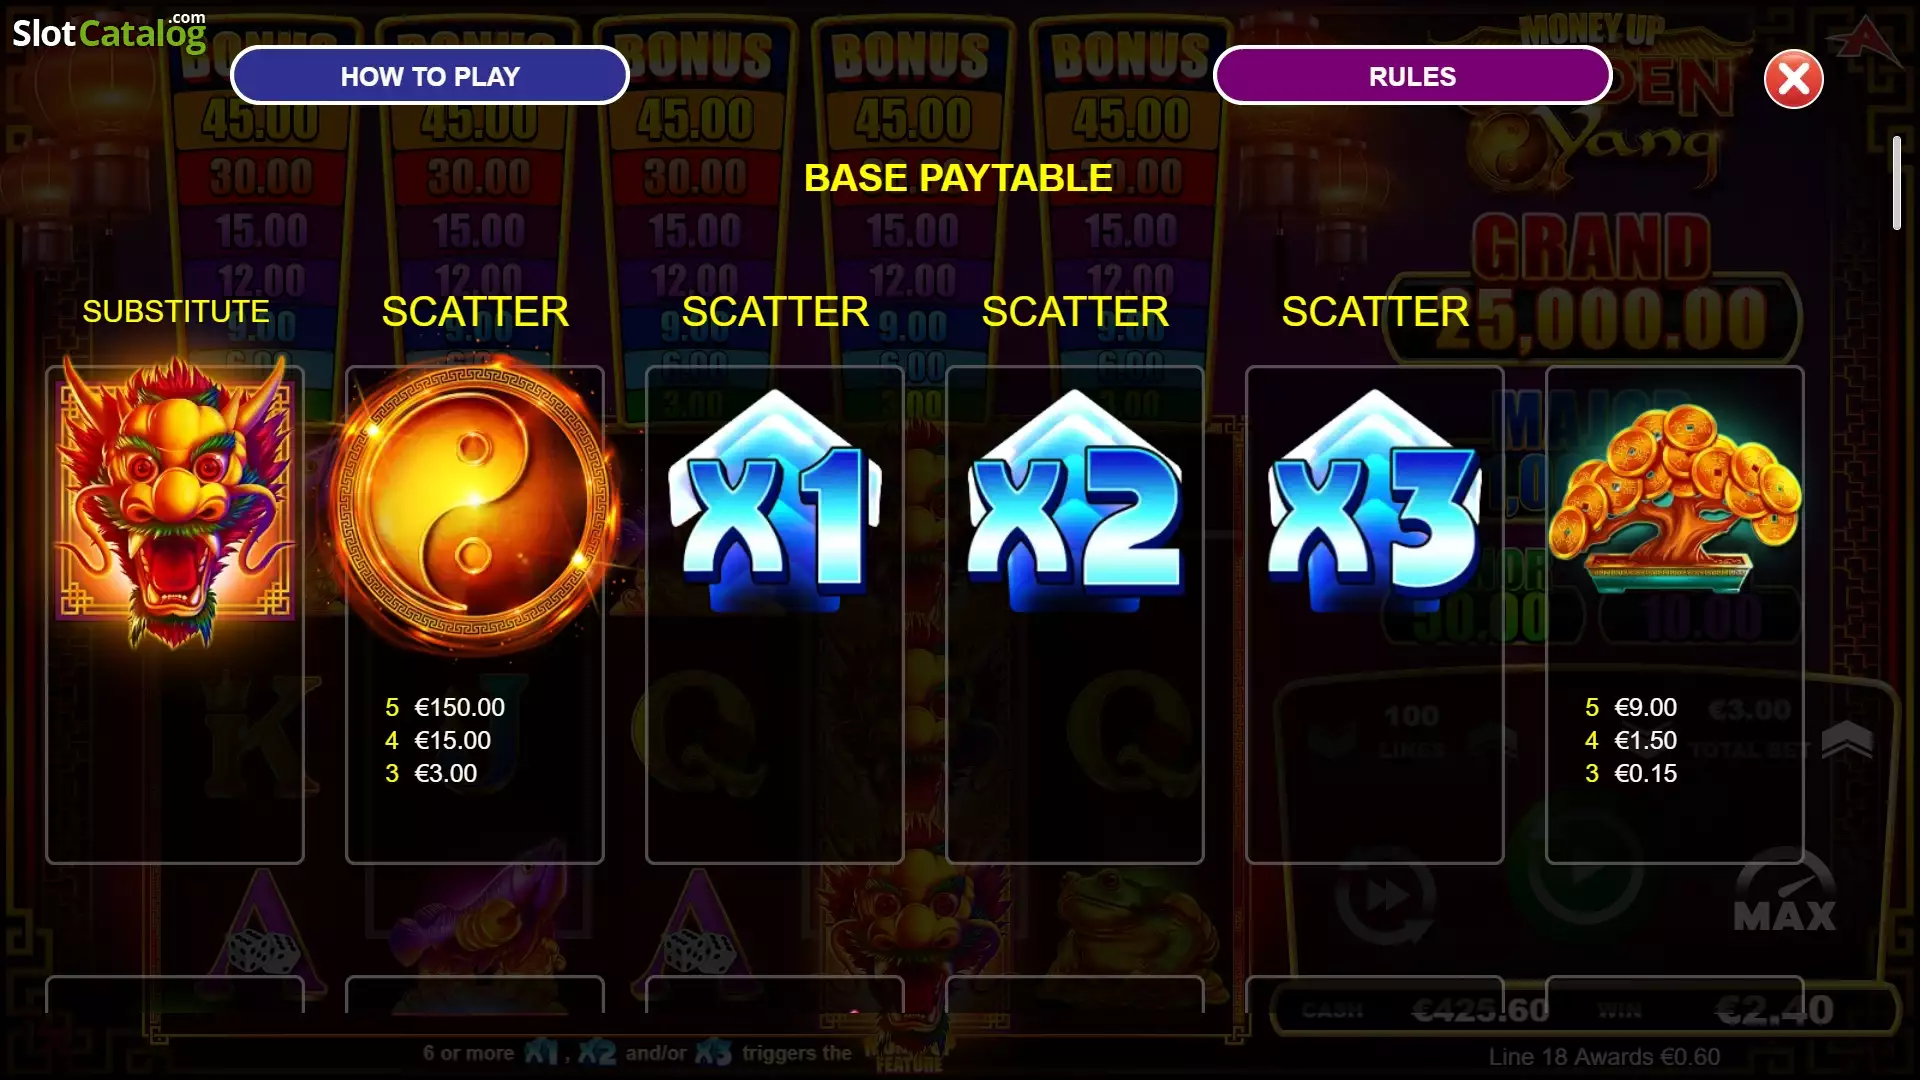This screenshot has width=1920, height=1080.
Task: Select the yin yang scatter symbol
Action: pyautogui.click(x=474, y=505)
